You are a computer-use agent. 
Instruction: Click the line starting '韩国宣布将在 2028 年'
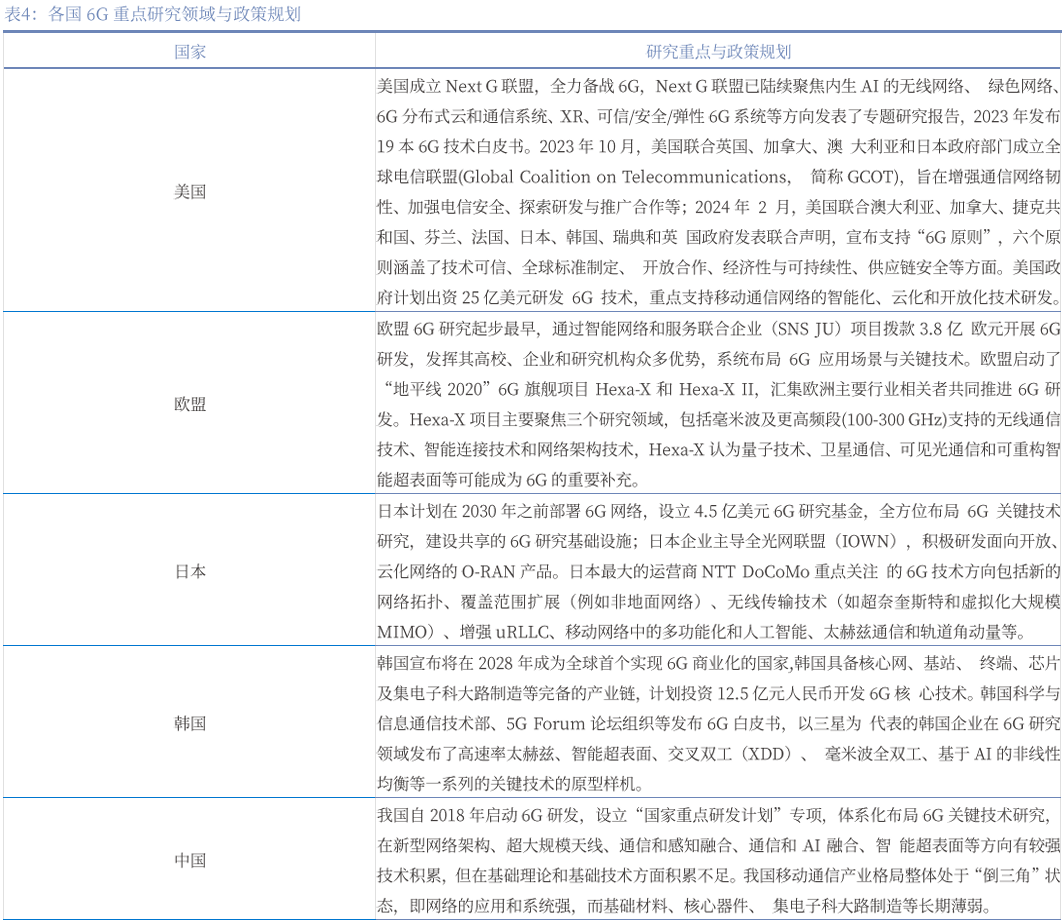(x=719, y=663)
